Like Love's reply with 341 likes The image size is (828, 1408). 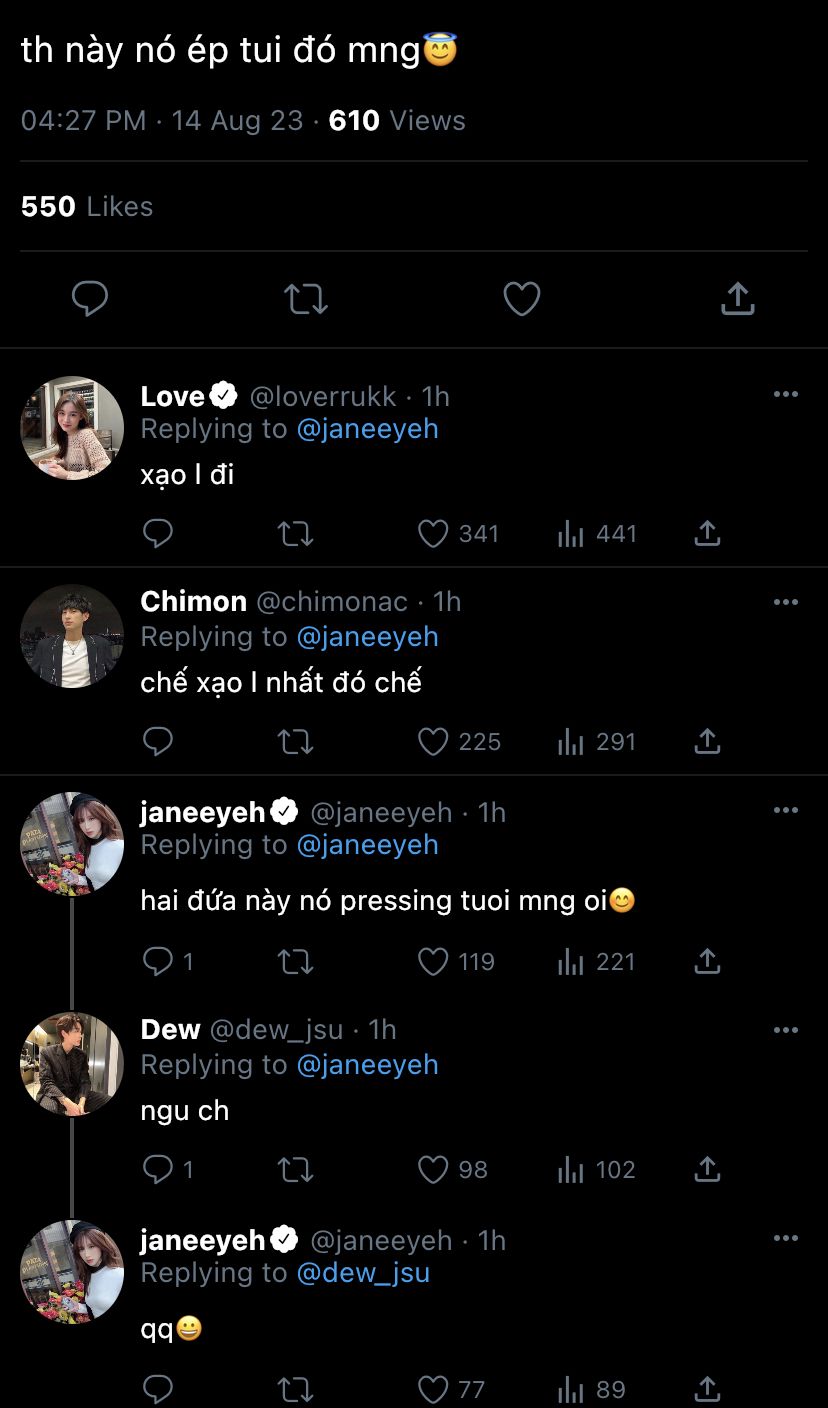(x=433, y=534)
